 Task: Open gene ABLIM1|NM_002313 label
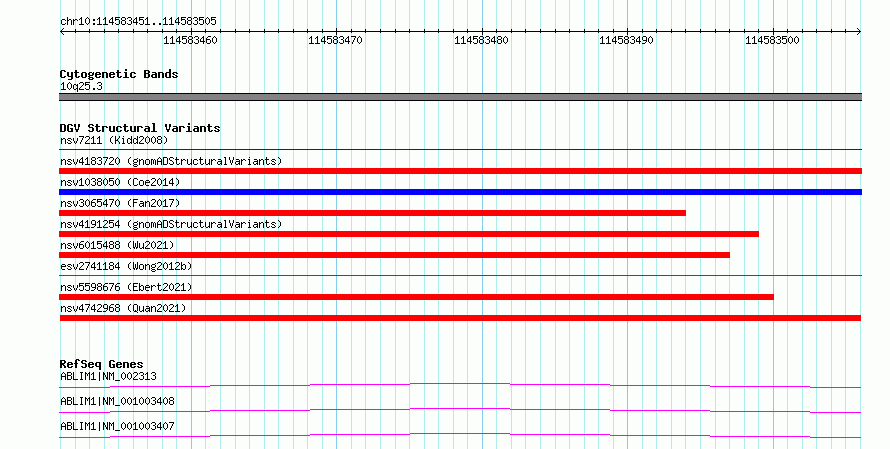108,376
